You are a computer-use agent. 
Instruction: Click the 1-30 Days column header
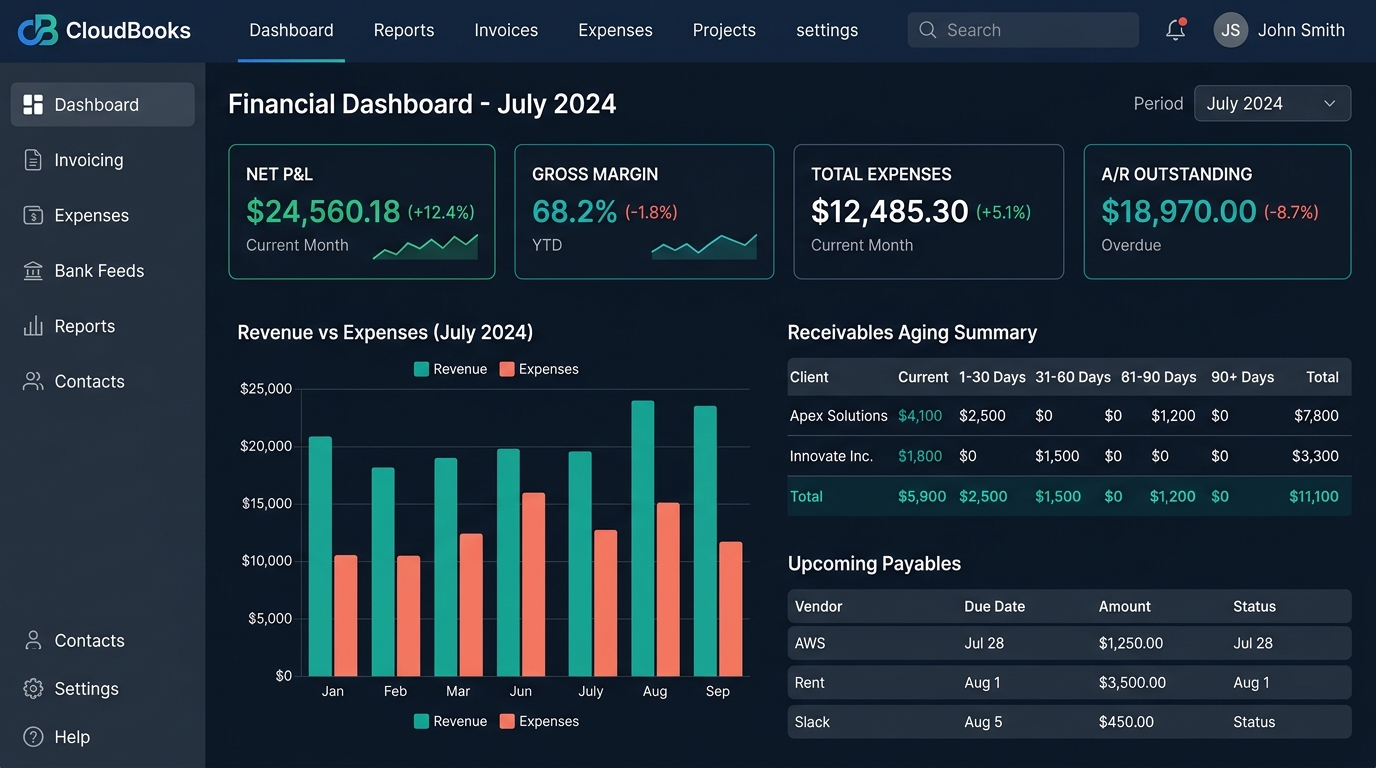[x=992, y=377]
